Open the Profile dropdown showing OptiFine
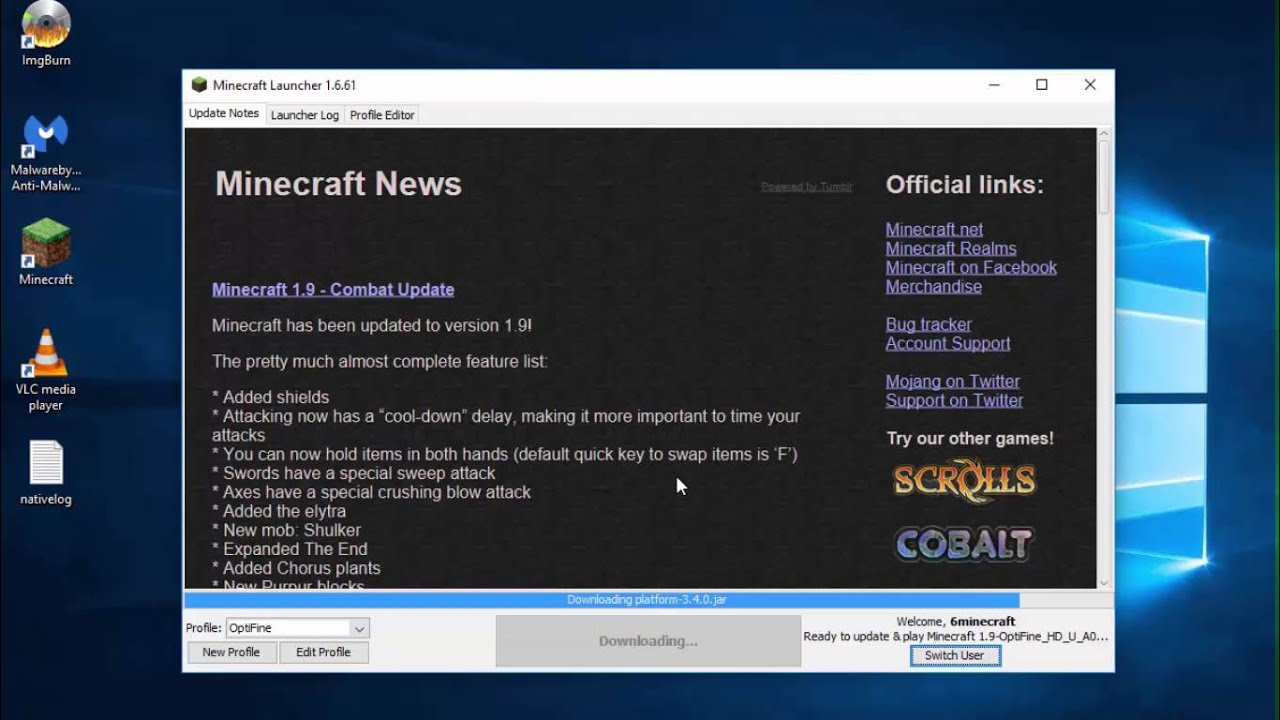1280x720 pixels. point(298,628)
